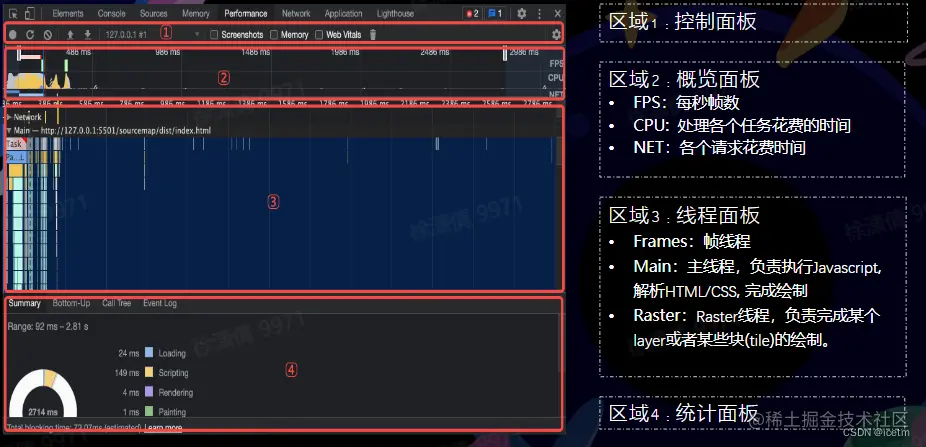Switch to the Elements tab

click(68, 13)
